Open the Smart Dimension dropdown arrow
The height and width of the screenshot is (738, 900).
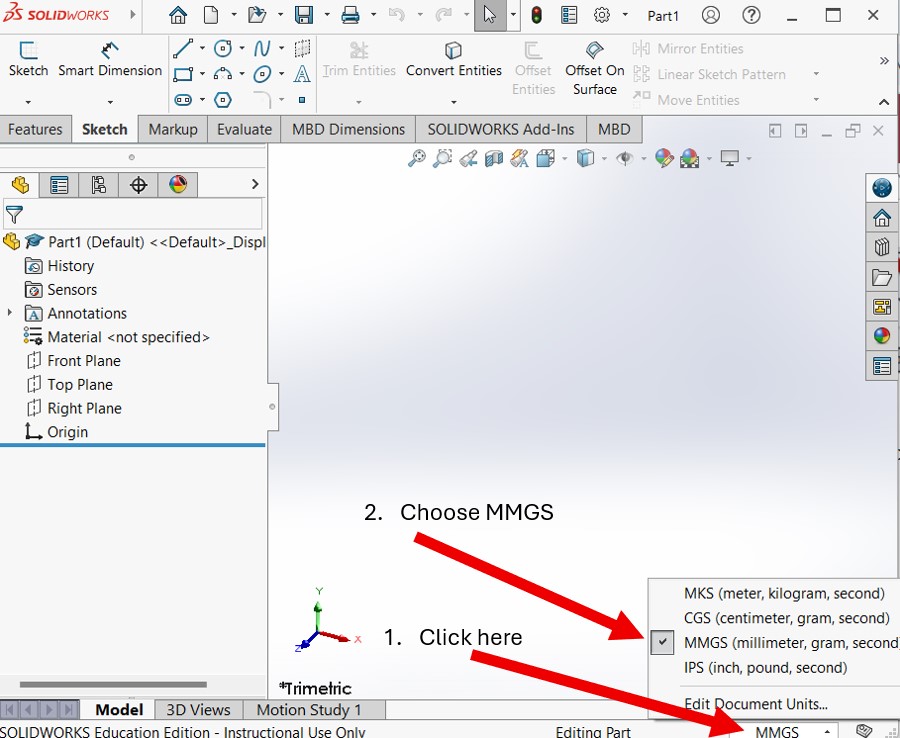pyautogui.click(x=110, y=102)
